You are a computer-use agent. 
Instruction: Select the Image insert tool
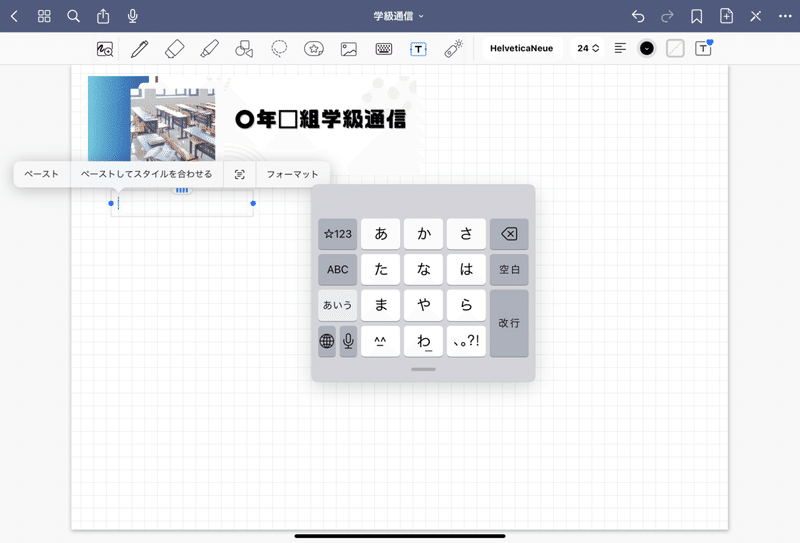coord(348,49)
